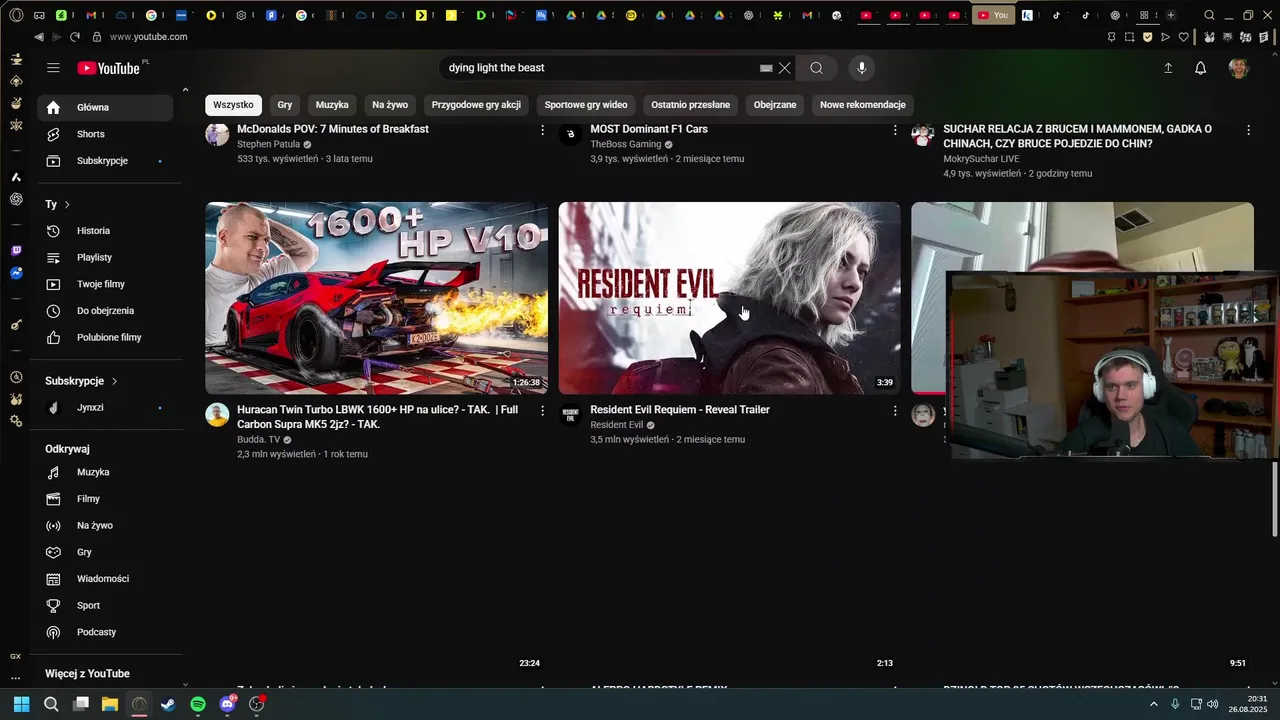Reload the page with the browser refresh icon
Viewport: 1280px width, 720px height.
coord(75,37)
